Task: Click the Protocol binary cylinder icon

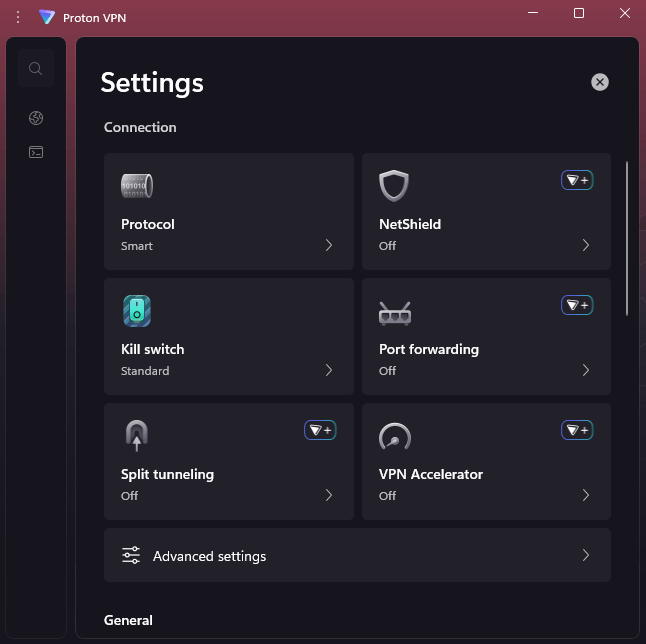Action: click(x=137, y=186)
